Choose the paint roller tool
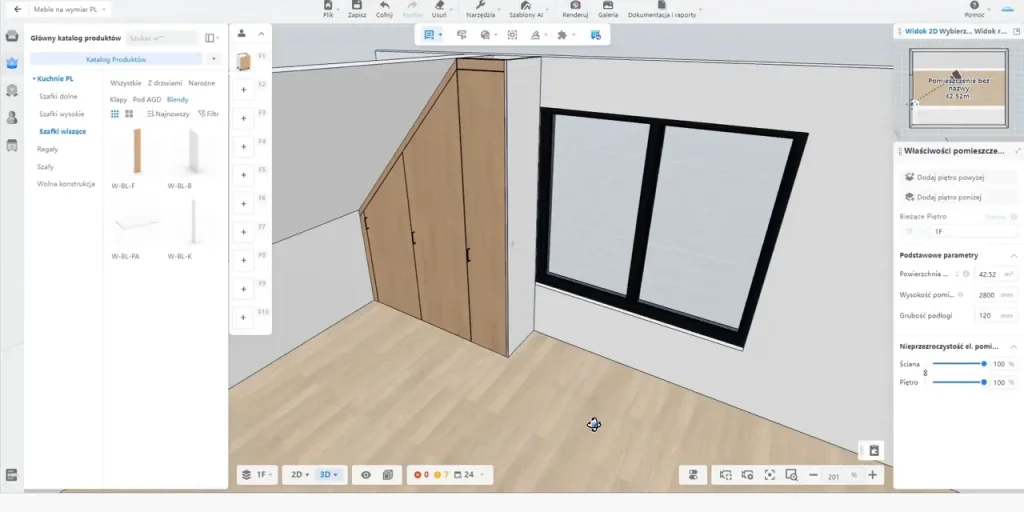This screenshot has height=512, width=1024. point(462,35)
